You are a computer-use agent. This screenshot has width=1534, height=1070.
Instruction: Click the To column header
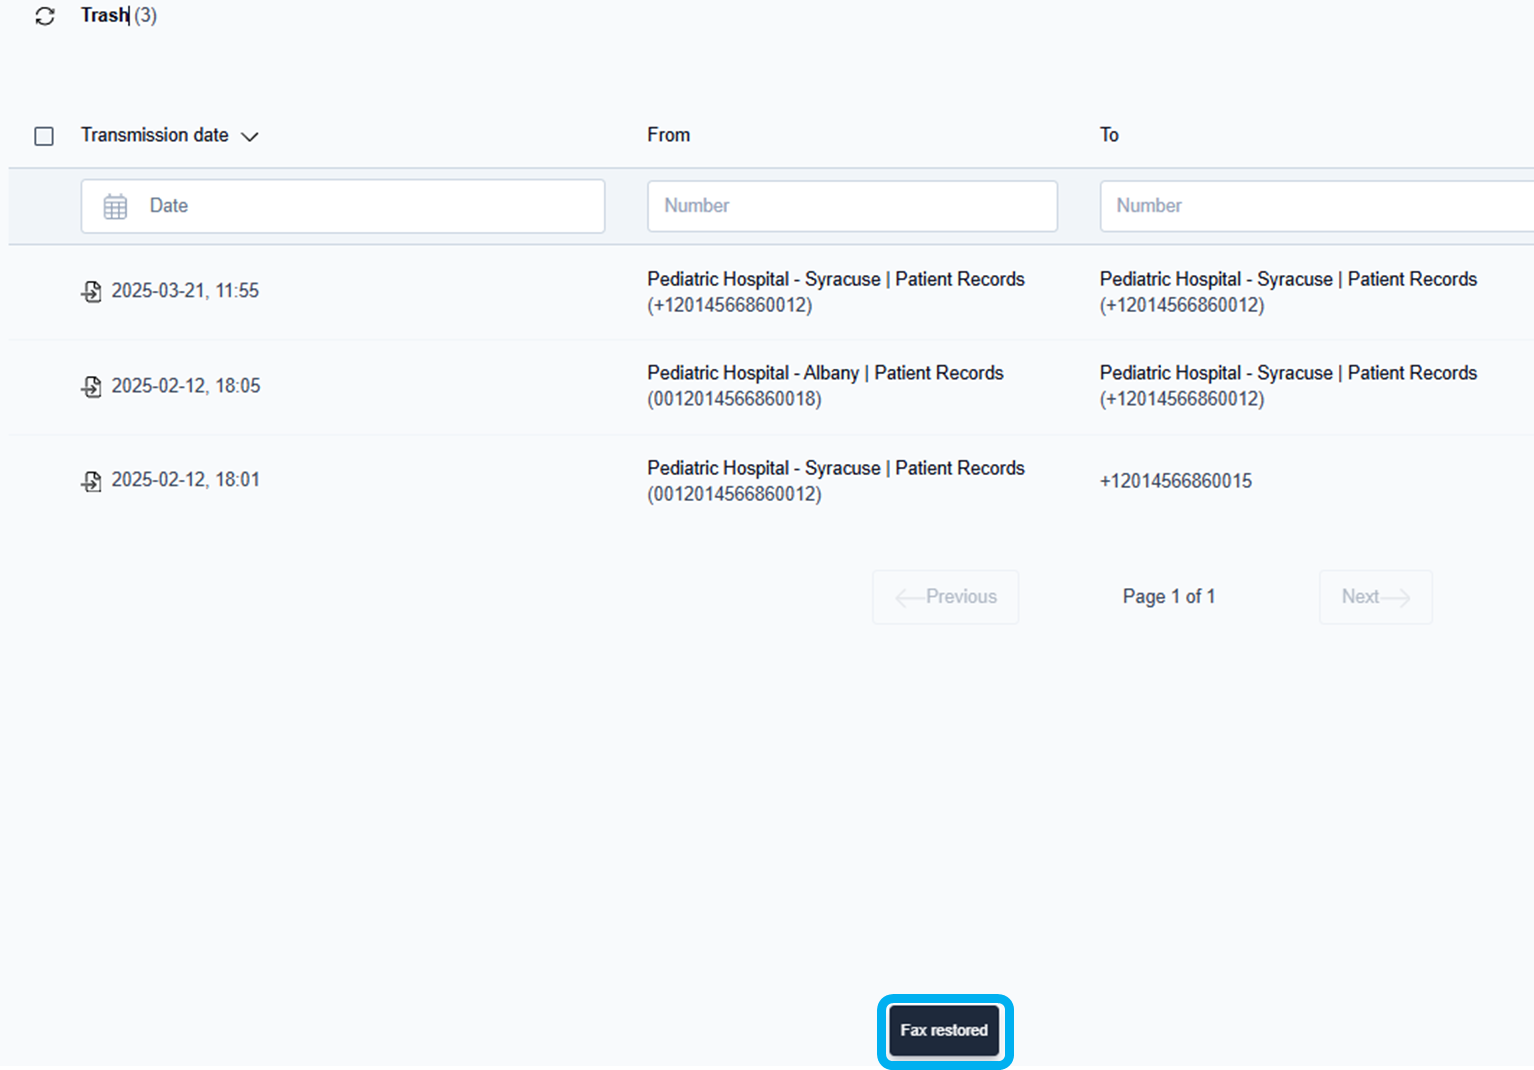click(x=1109, y=135)
